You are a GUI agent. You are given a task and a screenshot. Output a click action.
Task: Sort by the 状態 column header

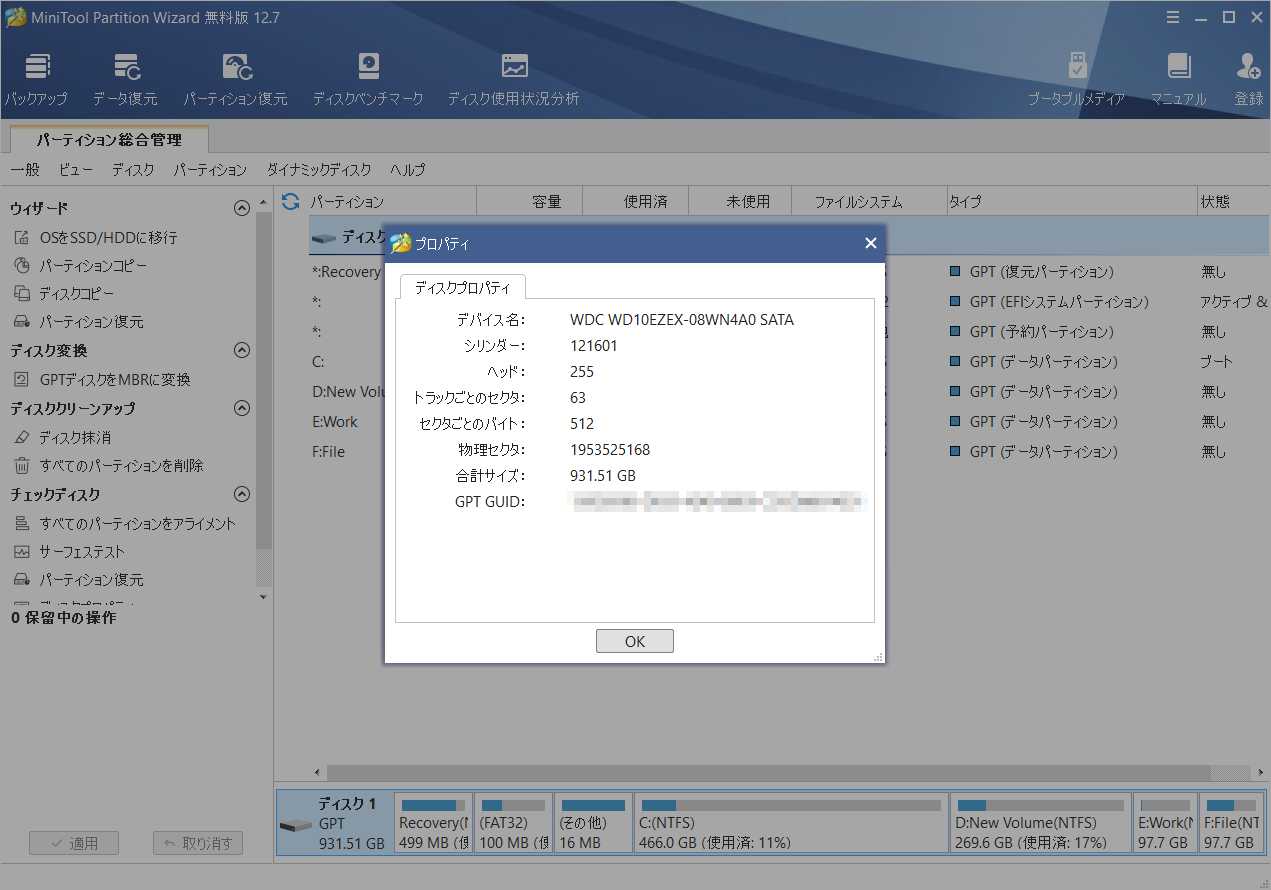point(1234,201)
